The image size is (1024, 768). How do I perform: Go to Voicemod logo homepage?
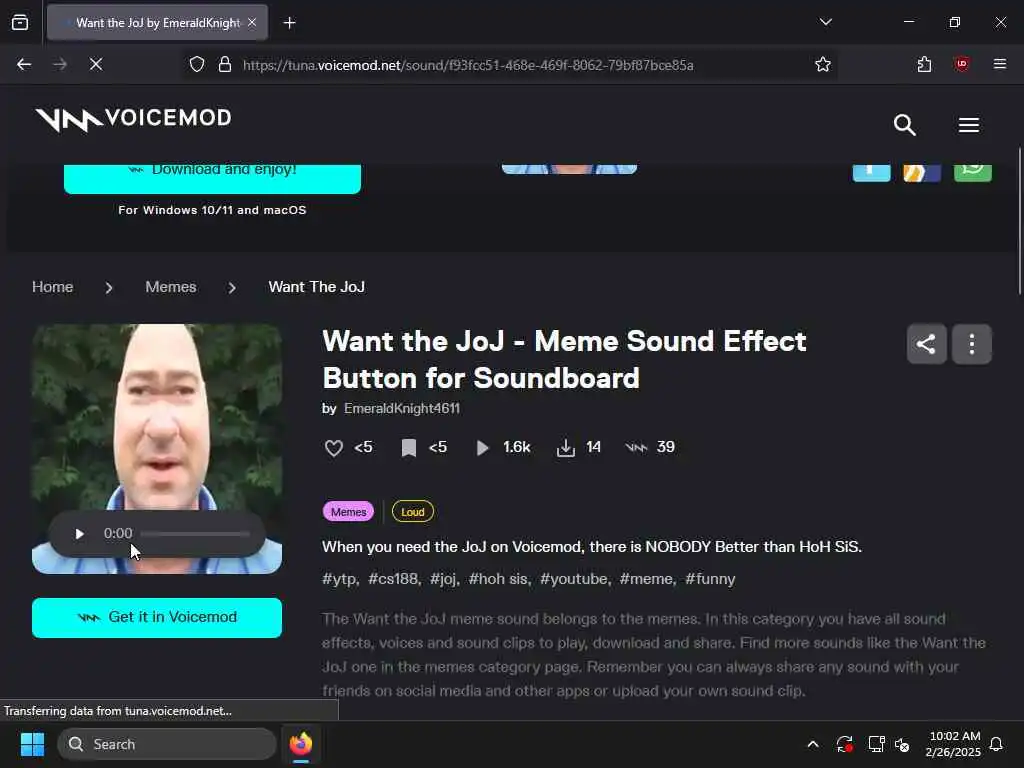tap(133, 120)
